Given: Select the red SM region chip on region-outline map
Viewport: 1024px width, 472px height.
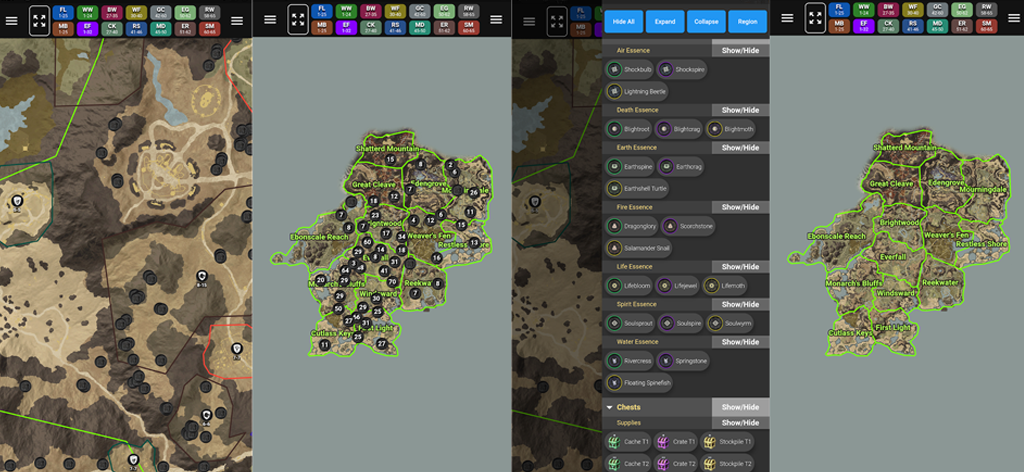Looking at the screenshot, I should click(986, 27).
